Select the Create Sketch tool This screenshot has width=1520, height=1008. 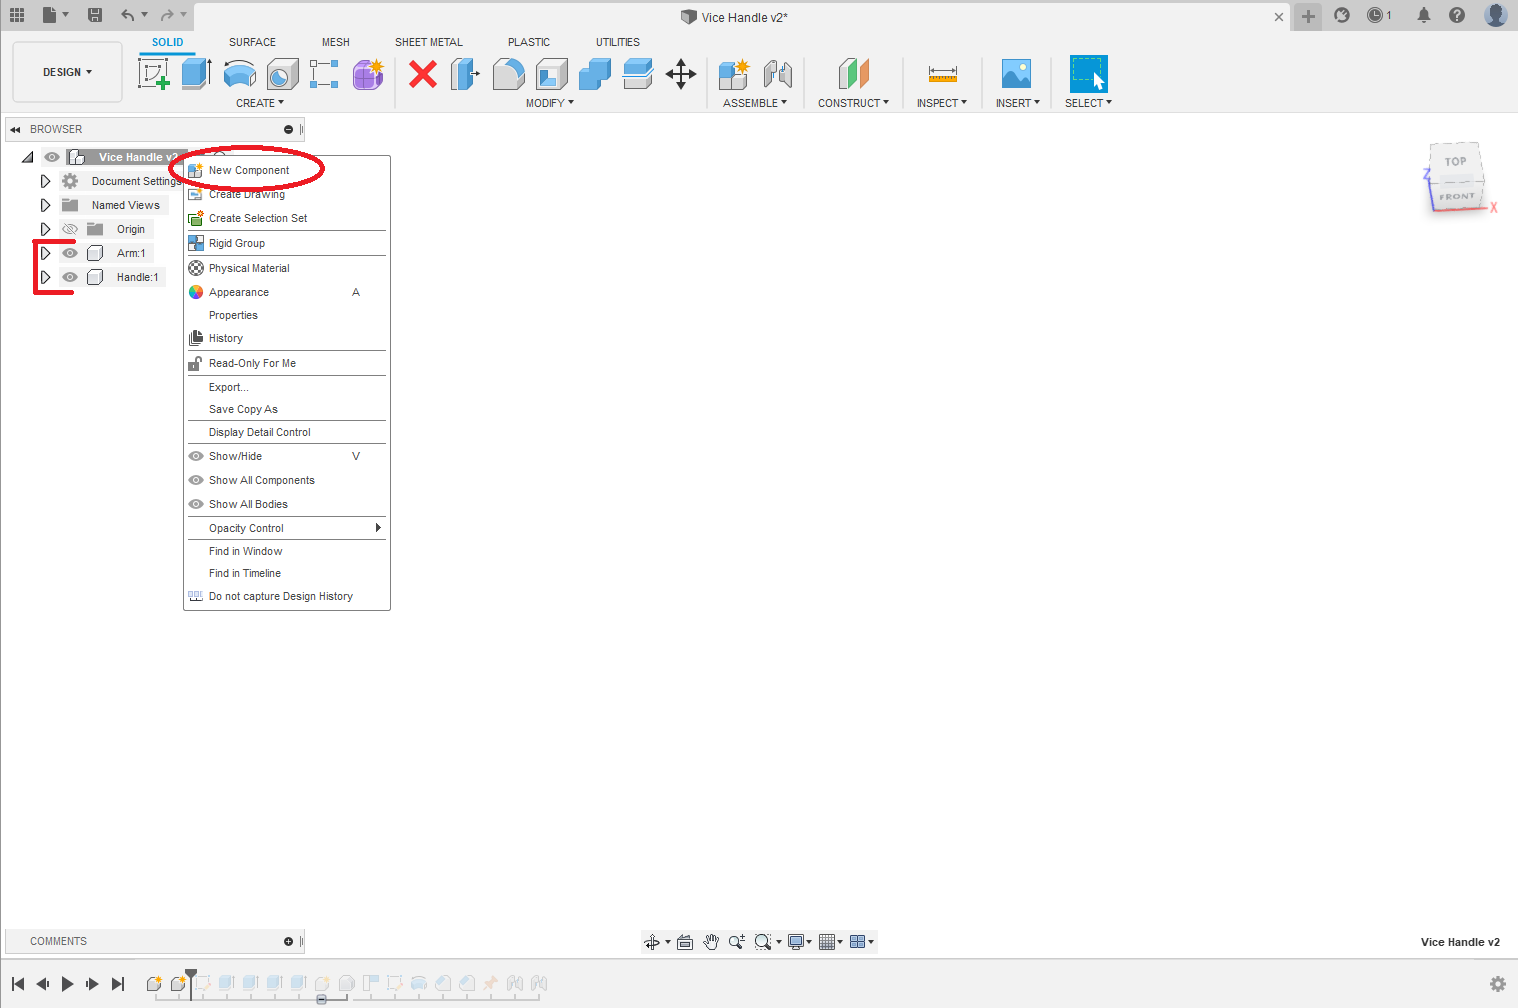coord(154,72)
